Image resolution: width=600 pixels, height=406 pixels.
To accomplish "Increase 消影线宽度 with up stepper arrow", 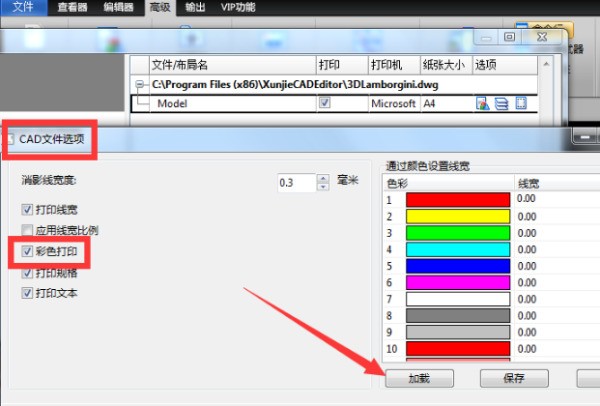I will tap(323, 178).
